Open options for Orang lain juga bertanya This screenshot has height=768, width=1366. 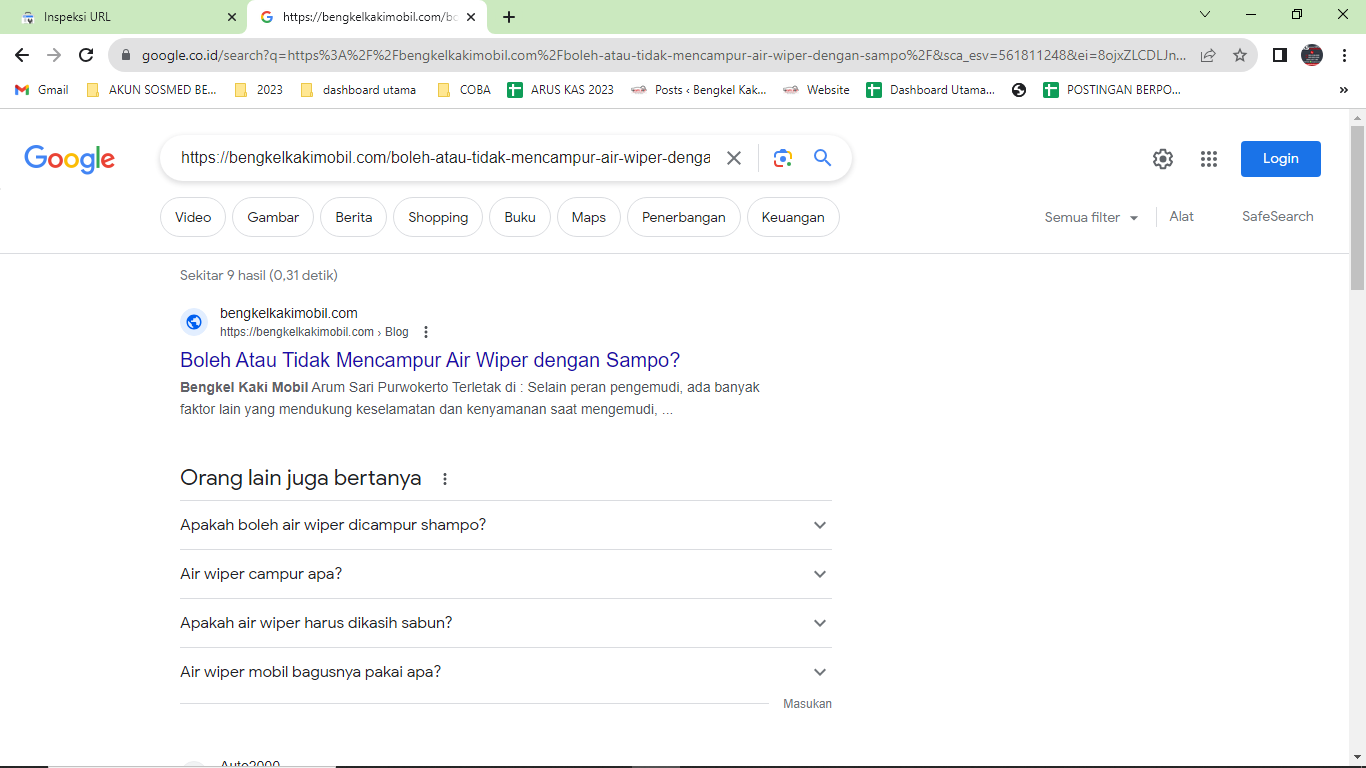[445, 479]
